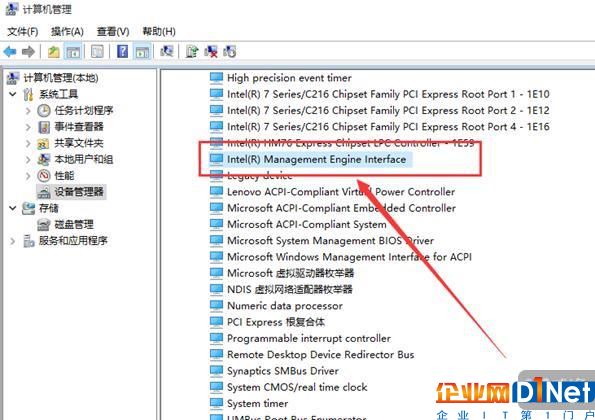The height and width of the screenshot is (420, 595).
Task: Expand the 性能 node
Action: [28, 176]
